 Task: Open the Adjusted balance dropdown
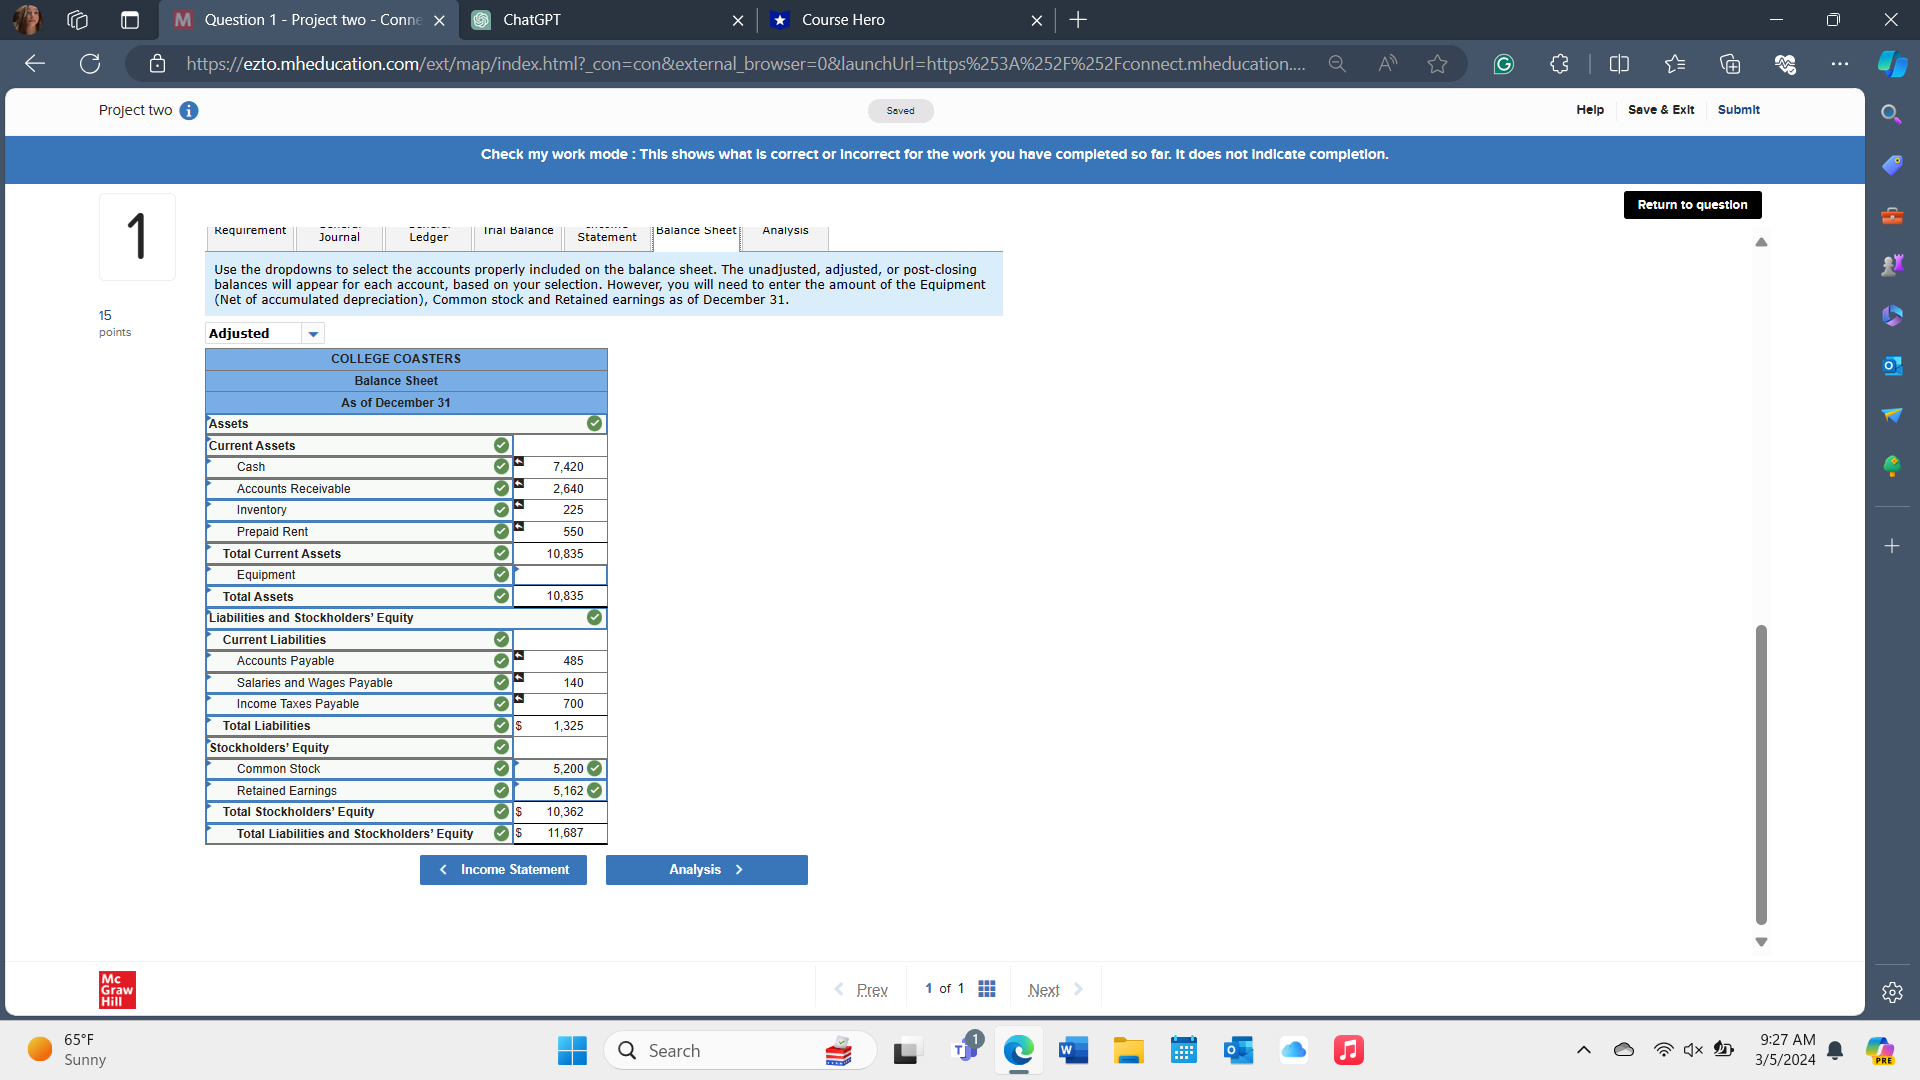pos(313,333)
